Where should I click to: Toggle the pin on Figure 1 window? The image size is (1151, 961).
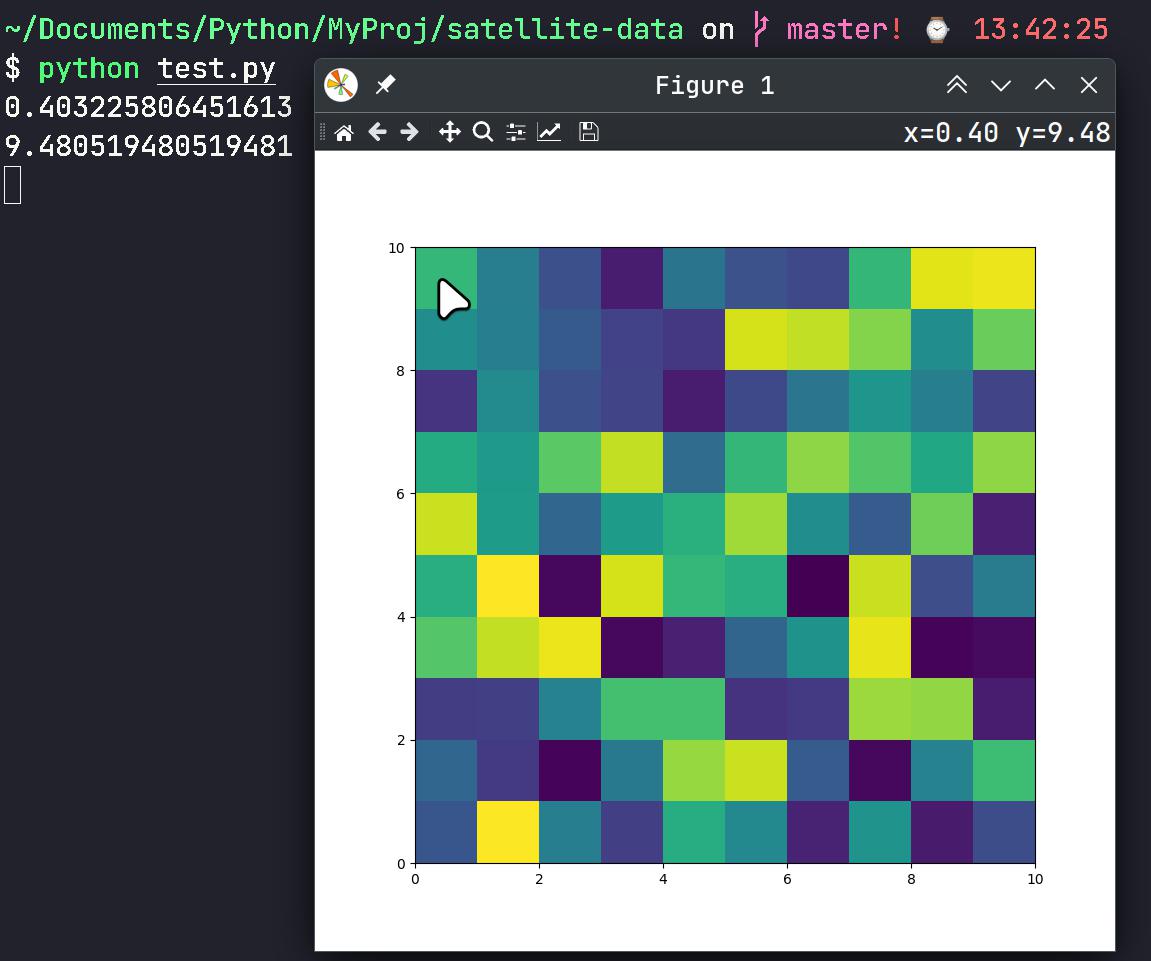click(385, 86)
